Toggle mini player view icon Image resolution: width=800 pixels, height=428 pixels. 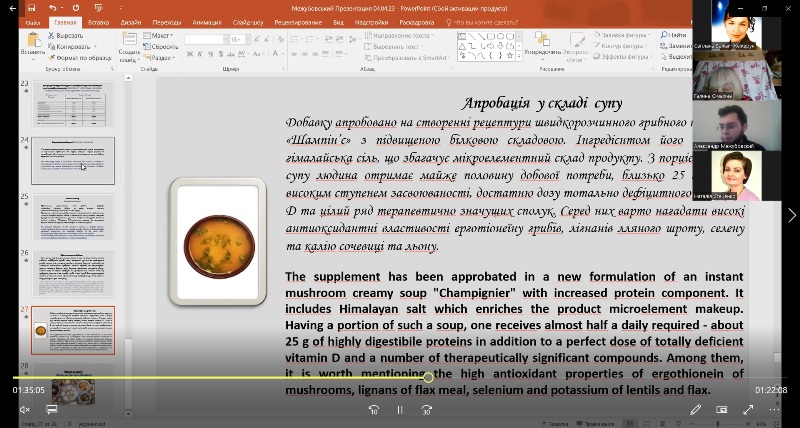point(722,409)
